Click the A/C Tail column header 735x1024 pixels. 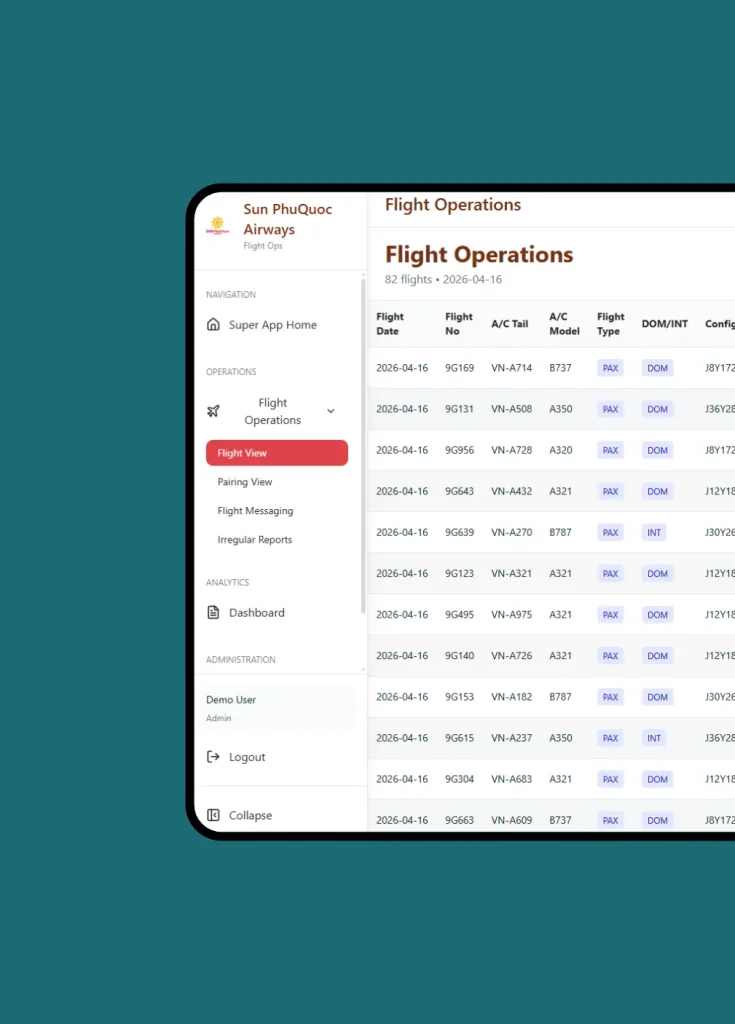509,324
